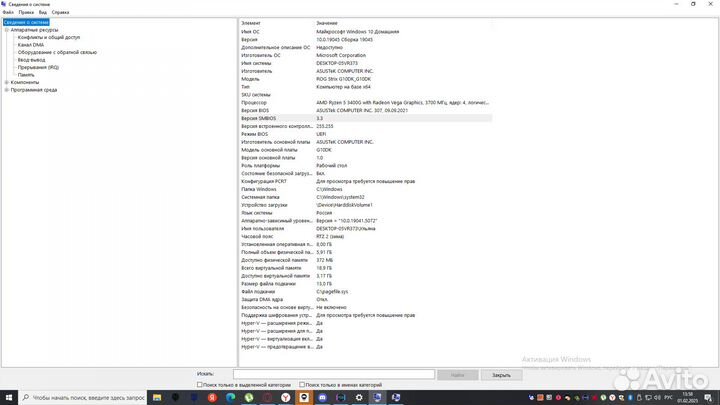
Task: Select the Память tree item
Action: pos(26,75)
